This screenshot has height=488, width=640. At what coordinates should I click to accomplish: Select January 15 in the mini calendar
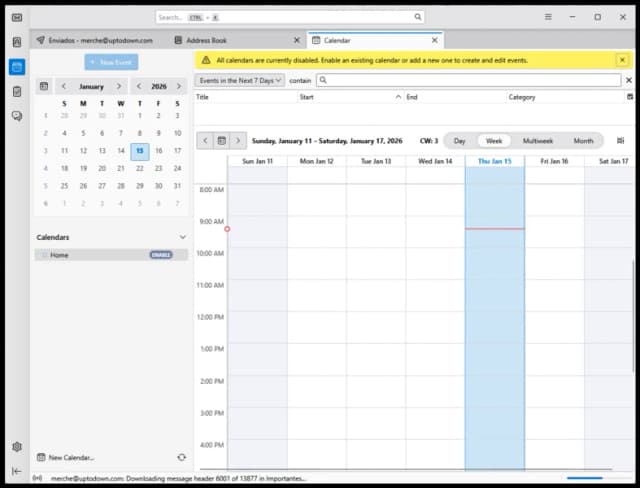coord(140,151)
